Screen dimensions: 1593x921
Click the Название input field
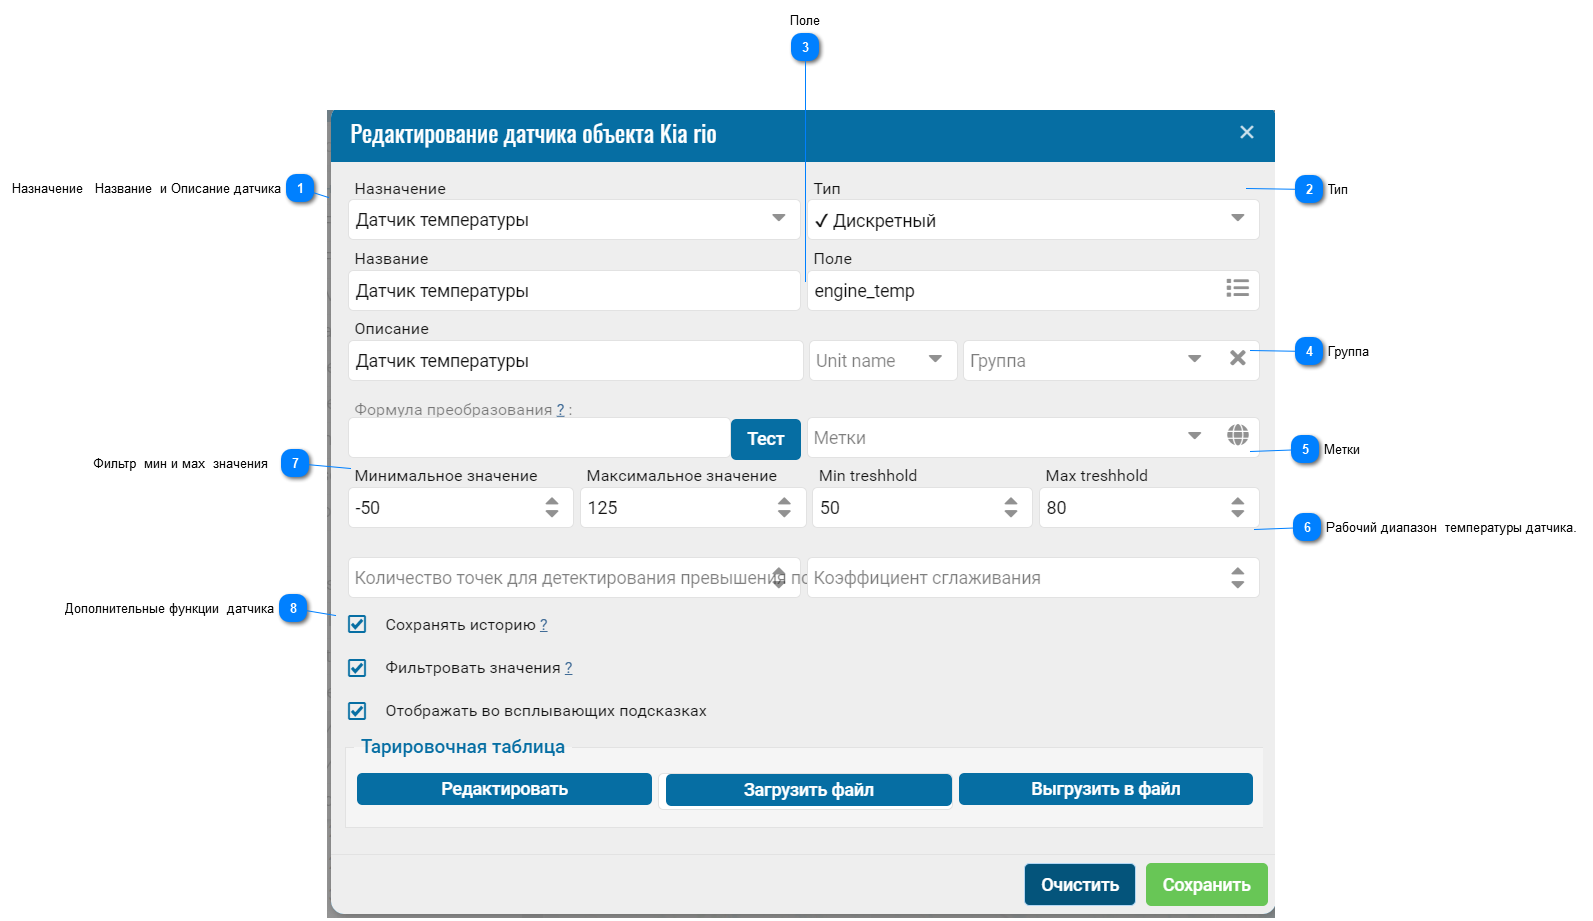(x=574, y=291)
